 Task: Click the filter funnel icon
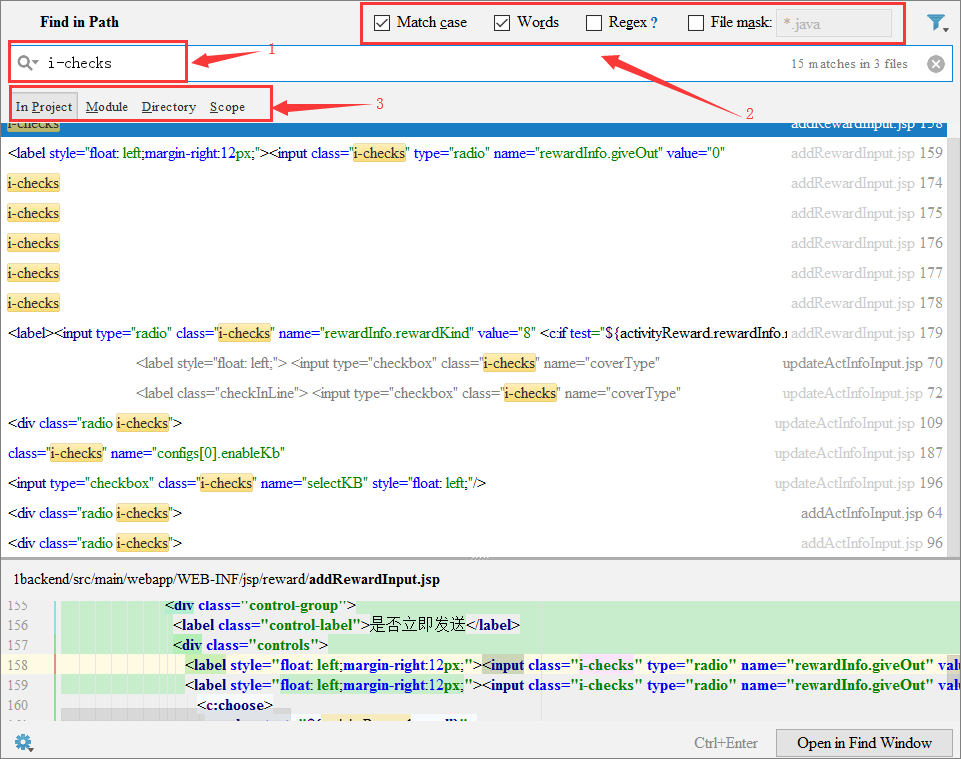coord(936,23)
